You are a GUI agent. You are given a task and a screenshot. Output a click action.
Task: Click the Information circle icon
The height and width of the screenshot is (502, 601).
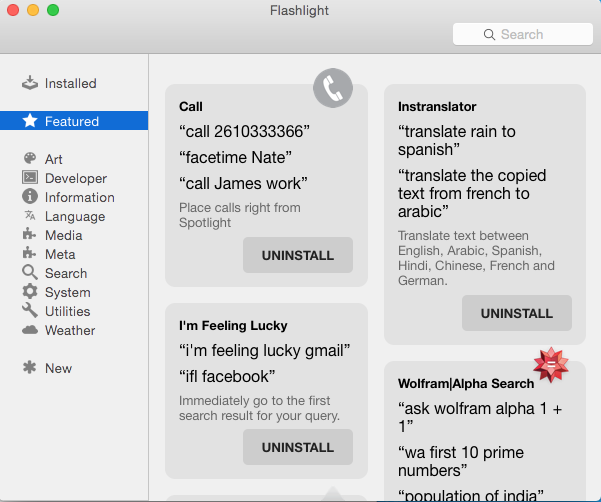click(x=30, y=196)
